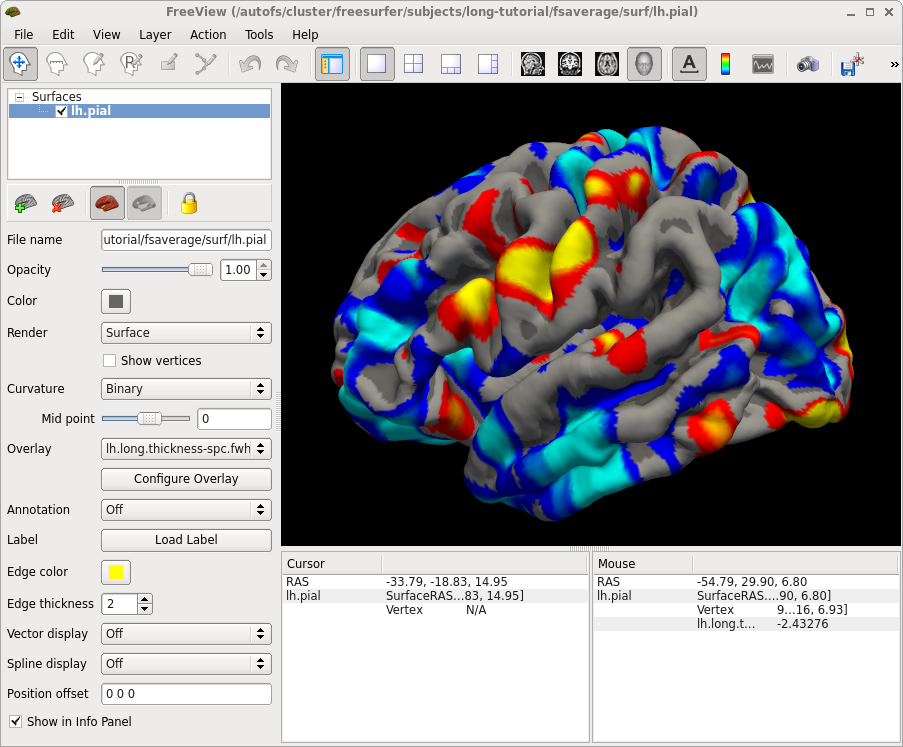
Task: Click the remove surface icon with red X
Action: [63, 204]
